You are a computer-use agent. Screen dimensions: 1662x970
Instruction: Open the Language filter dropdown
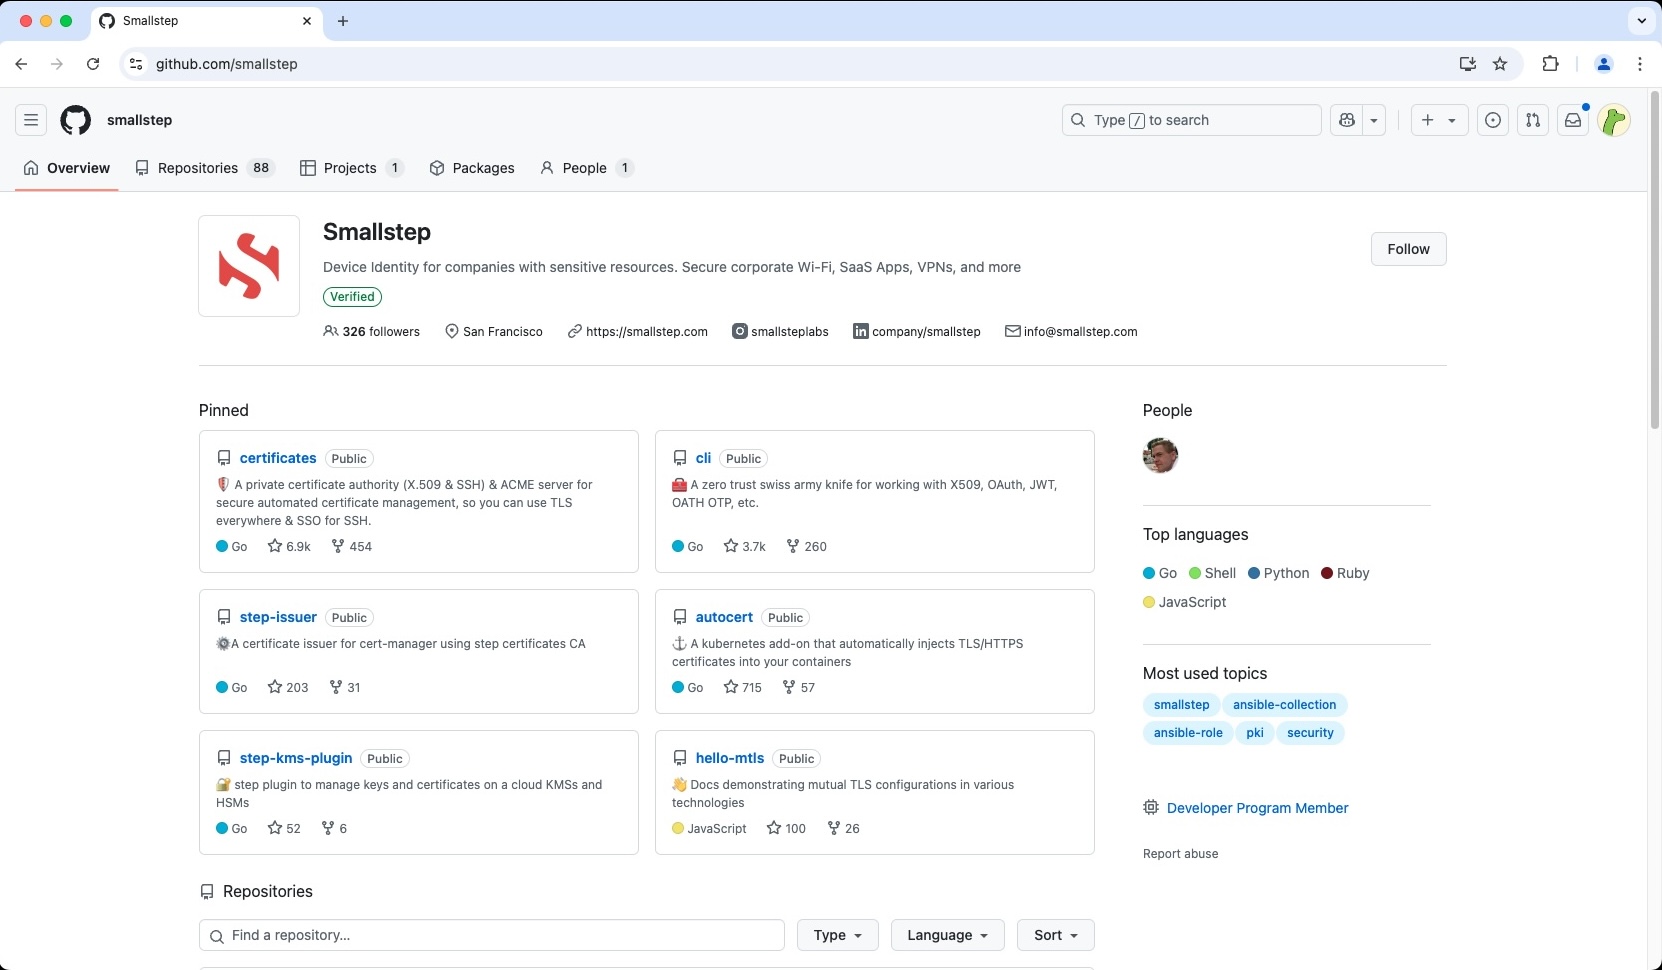947,935
